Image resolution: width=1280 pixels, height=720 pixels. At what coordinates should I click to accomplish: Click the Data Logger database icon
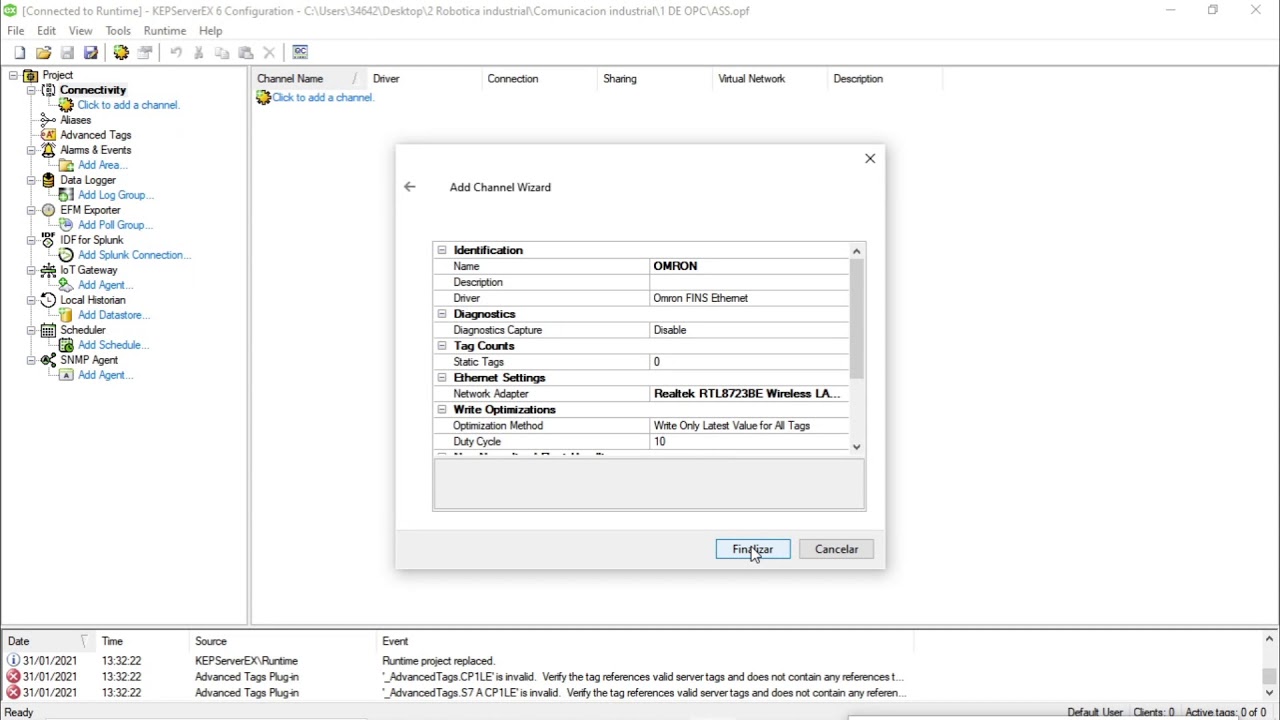click(48, 180)
